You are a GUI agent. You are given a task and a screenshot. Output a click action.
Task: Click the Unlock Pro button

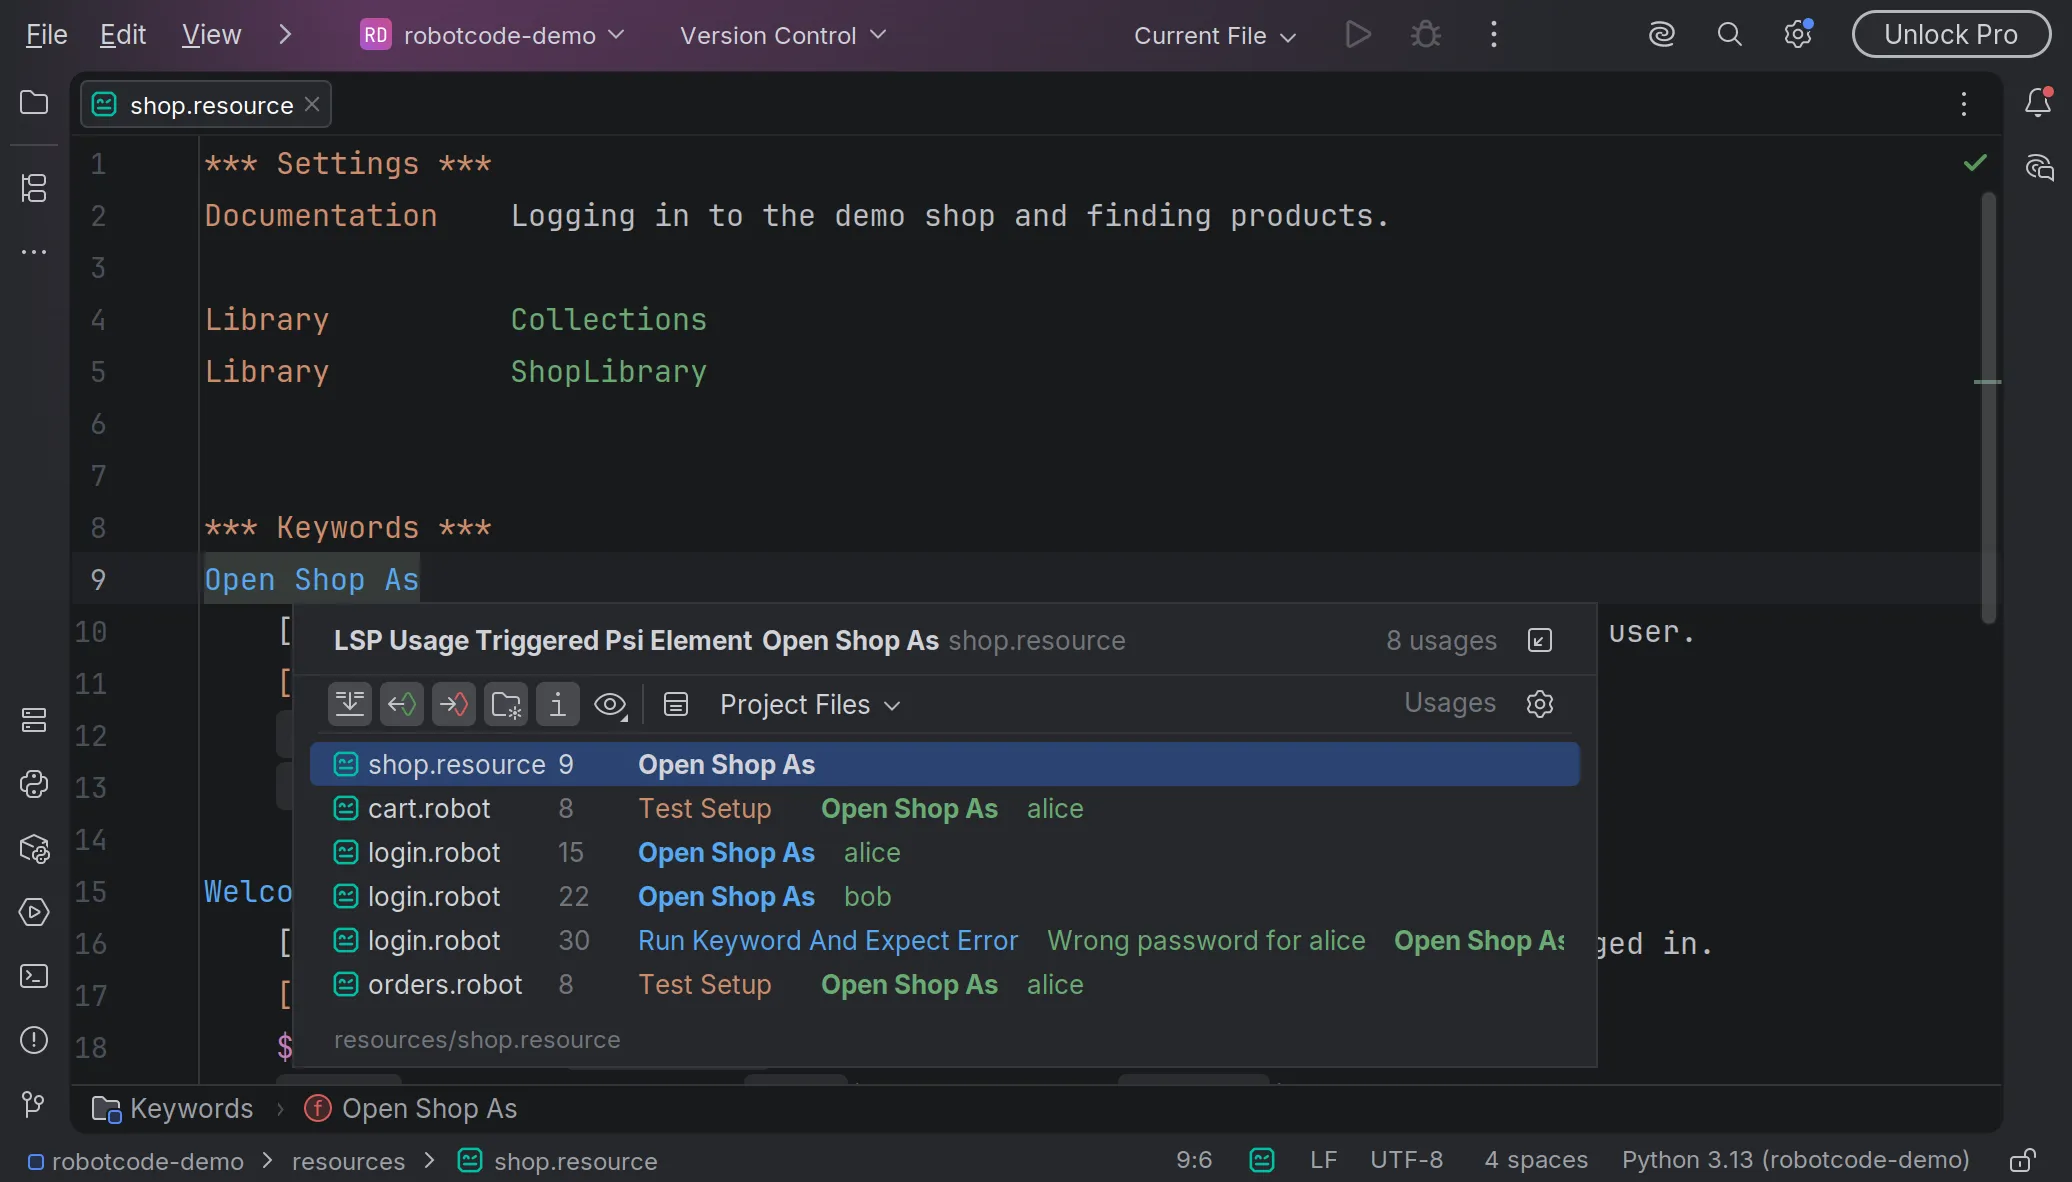(1951, 35)
